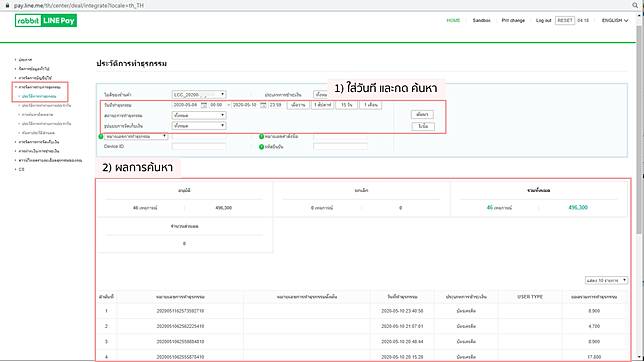
Task: Open the first sidebar menu item at the top
Action: pos(25,60)
